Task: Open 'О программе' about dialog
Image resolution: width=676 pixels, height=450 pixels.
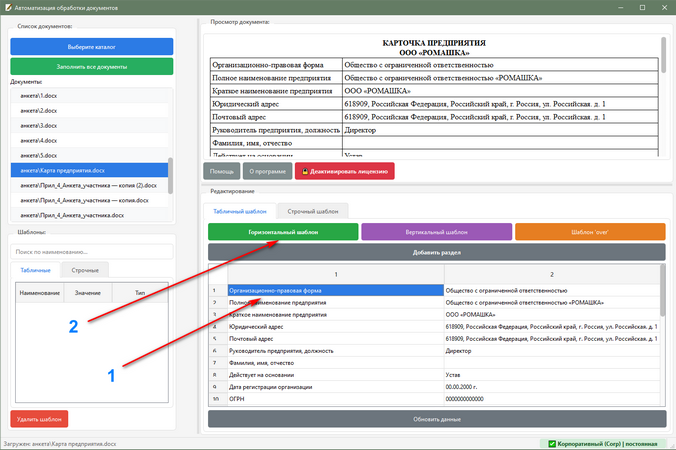Action: pyautogui.click(x=267, y=171)
